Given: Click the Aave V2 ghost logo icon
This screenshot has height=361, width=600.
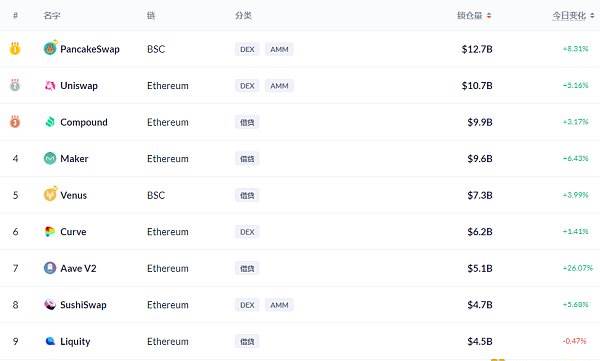Looking at the screenshot, I should [50, 268].
